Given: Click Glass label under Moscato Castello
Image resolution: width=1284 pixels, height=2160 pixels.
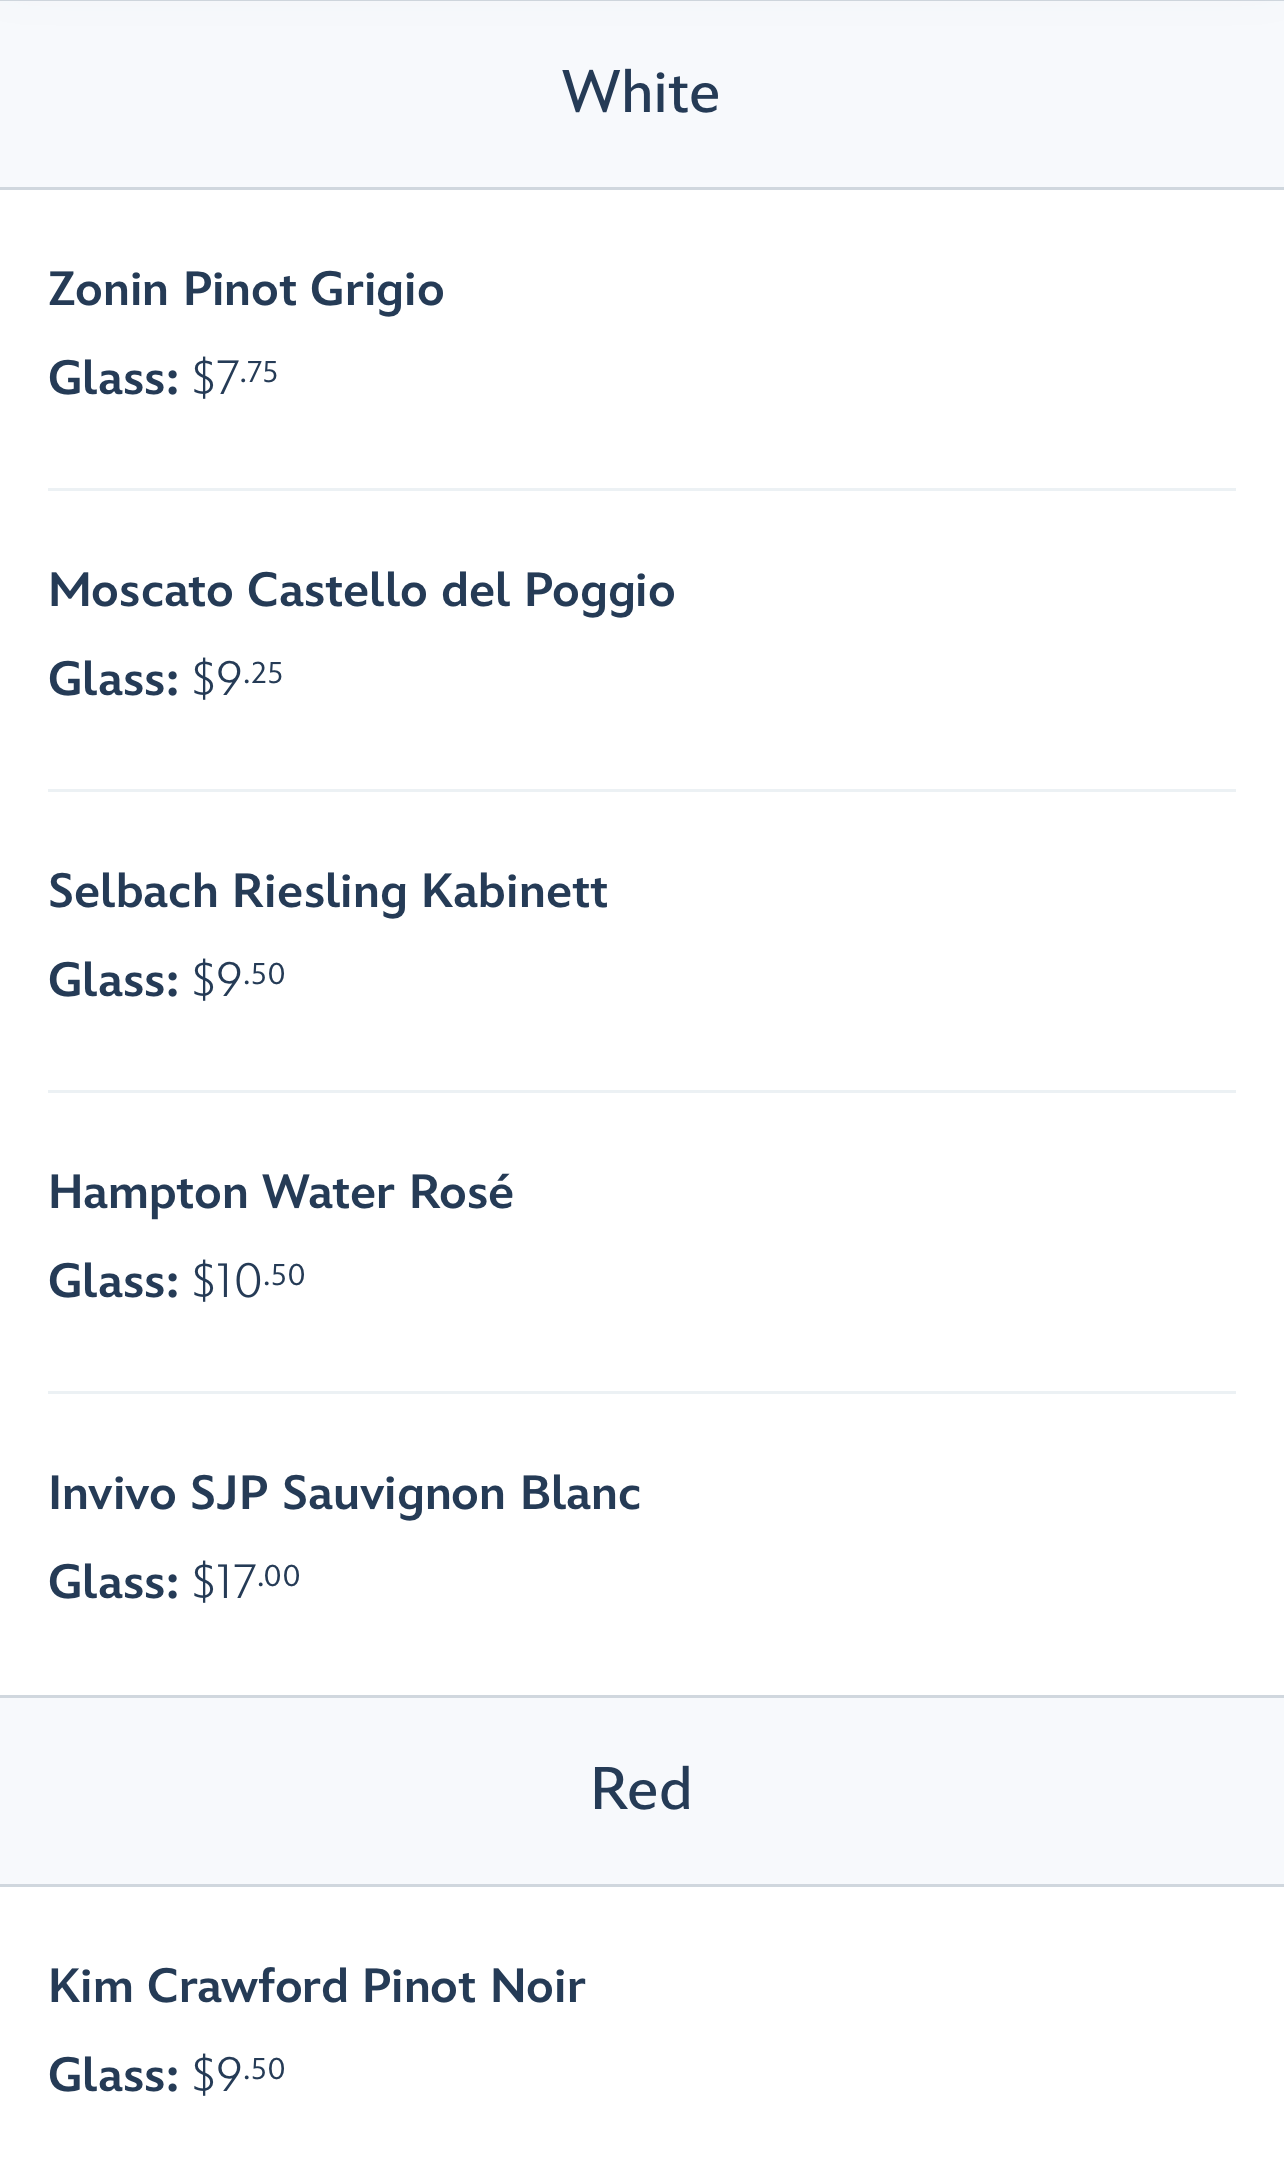Looking at the screenshot, I should [x=114, y=679].
